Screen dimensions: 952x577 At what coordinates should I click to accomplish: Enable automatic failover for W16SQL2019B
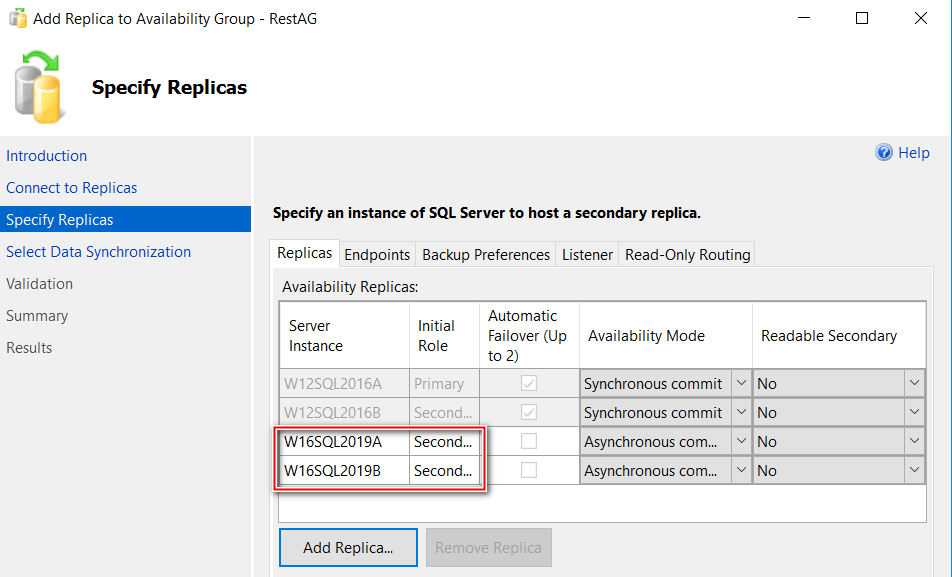[x=528, y=470]
